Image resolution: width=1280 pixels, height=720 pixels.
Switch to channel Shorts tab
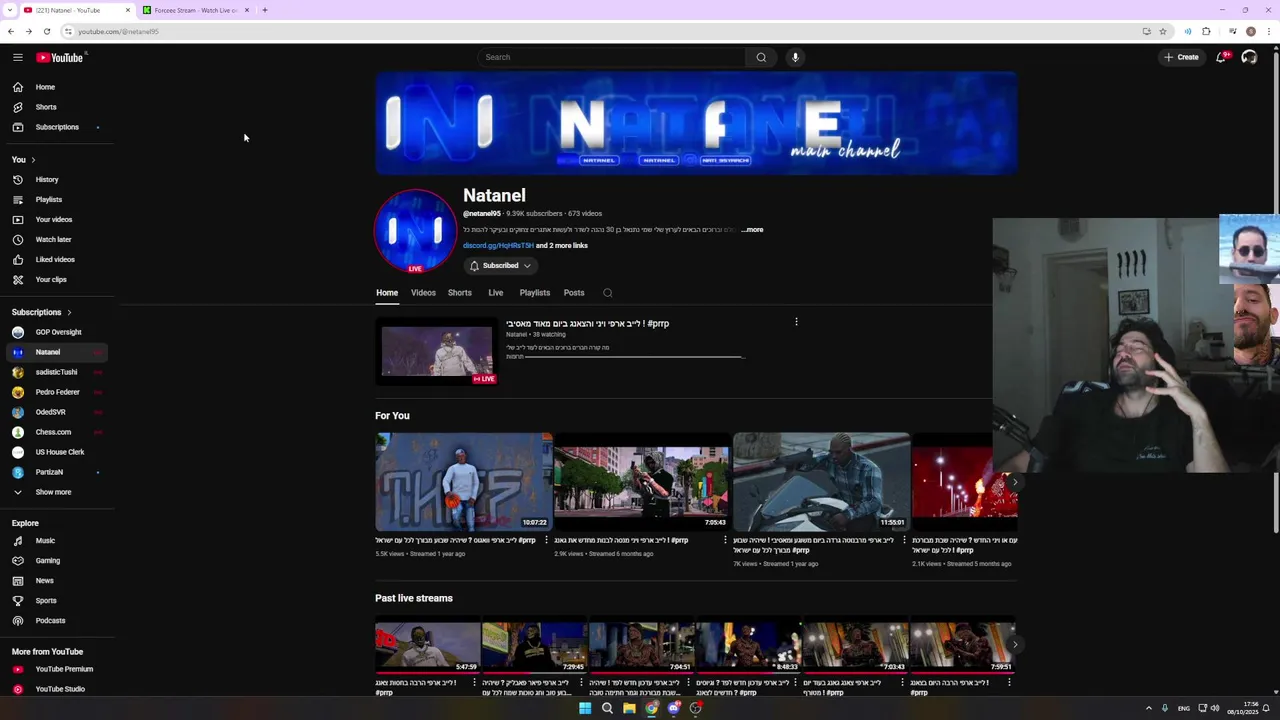coord(460,293)
